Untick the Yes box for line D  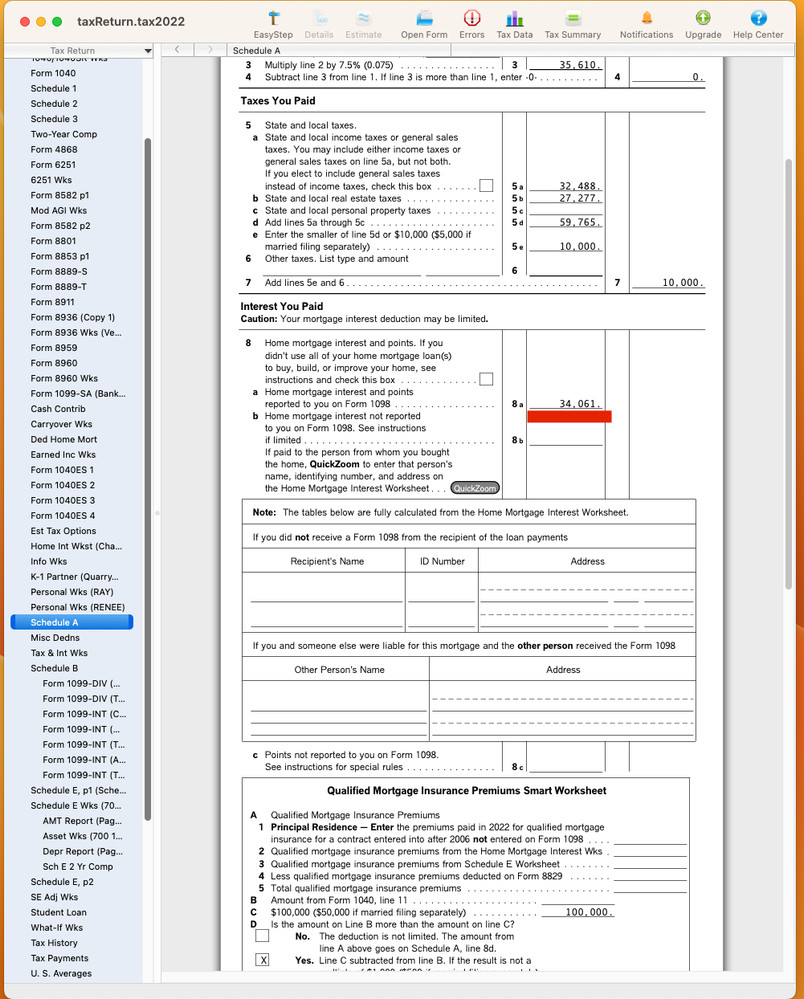(262, 959)
